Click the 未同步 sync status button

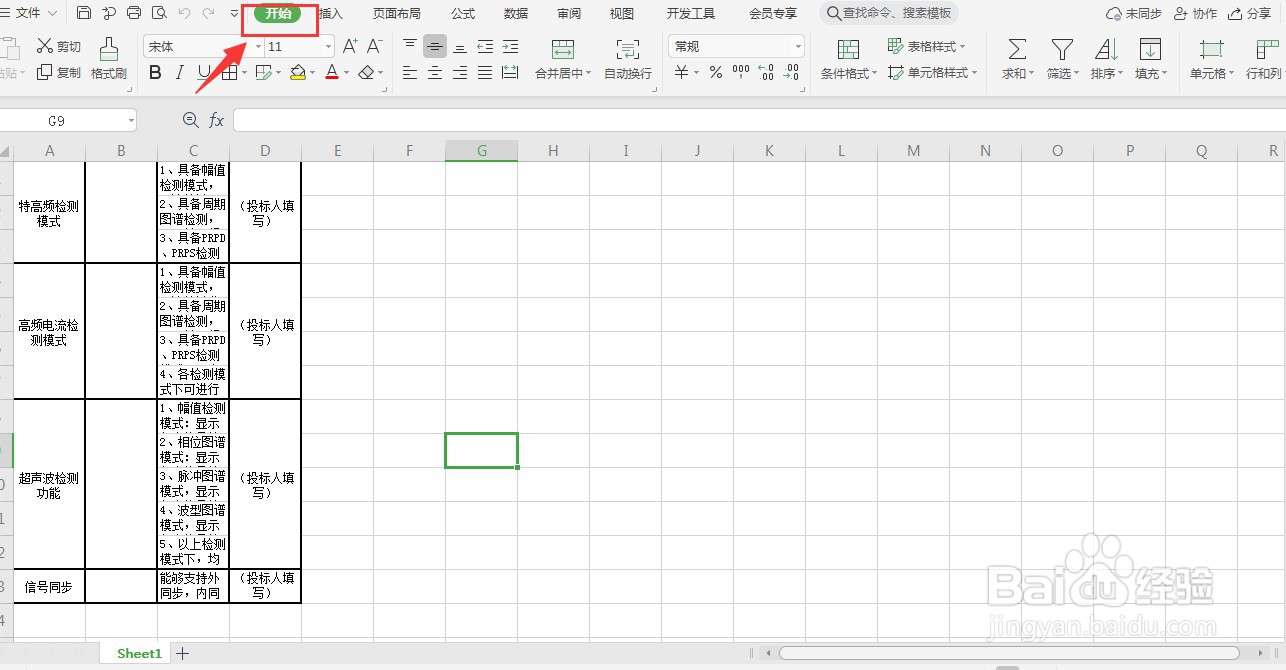pos(1134,14)
